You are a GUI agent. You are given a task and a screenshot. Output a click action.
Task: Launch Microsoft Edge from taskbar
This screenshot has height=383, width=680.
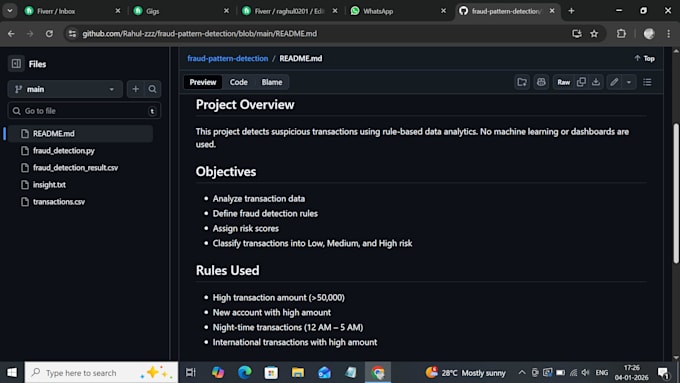click(x=245, y=372)
